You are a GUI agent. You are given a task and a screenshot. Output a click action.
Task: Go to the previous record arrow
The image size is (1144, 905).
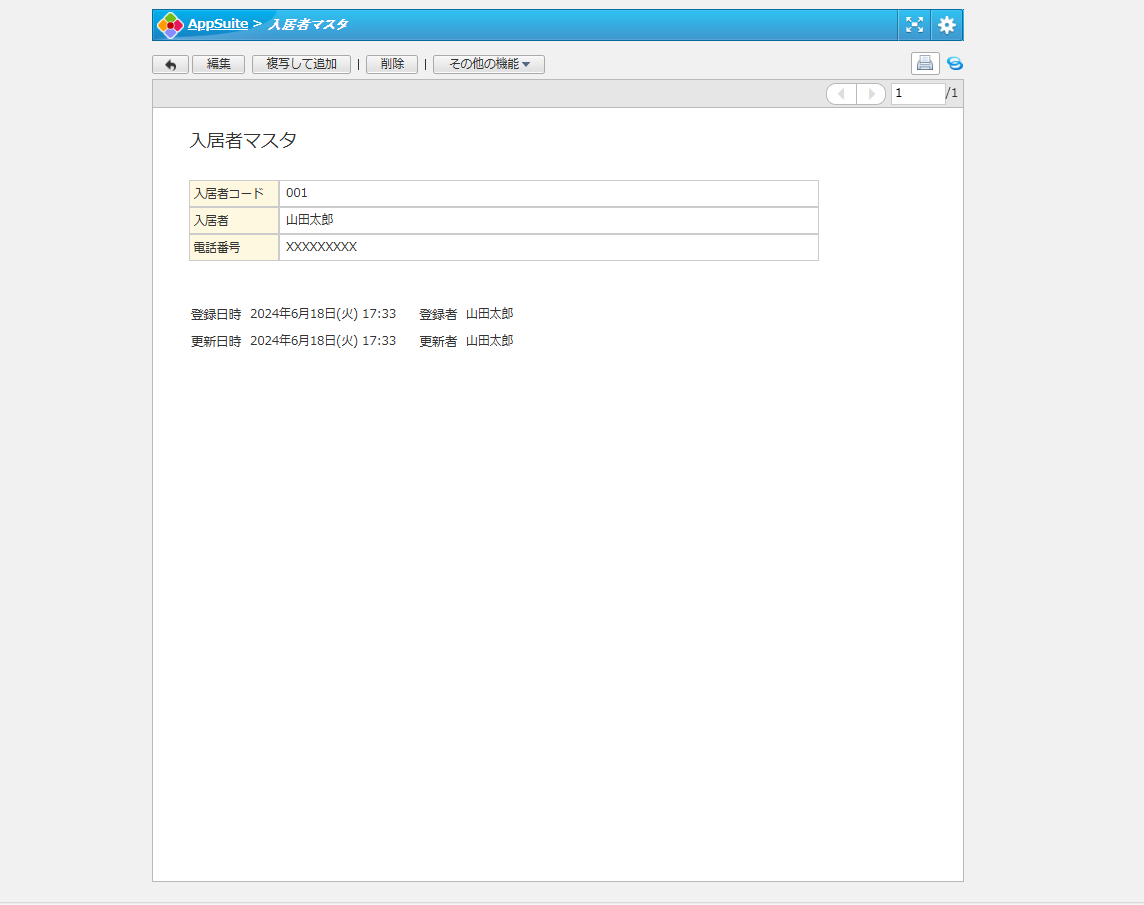[842, 94]
